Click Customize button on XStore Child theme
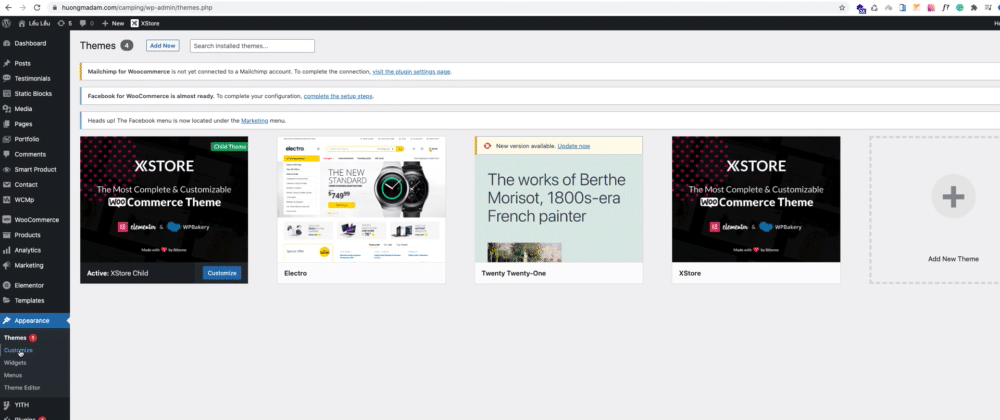Image resolution: width=1000 pixels, height=420 pixels. pyautogui.click(x=222, y=273)
